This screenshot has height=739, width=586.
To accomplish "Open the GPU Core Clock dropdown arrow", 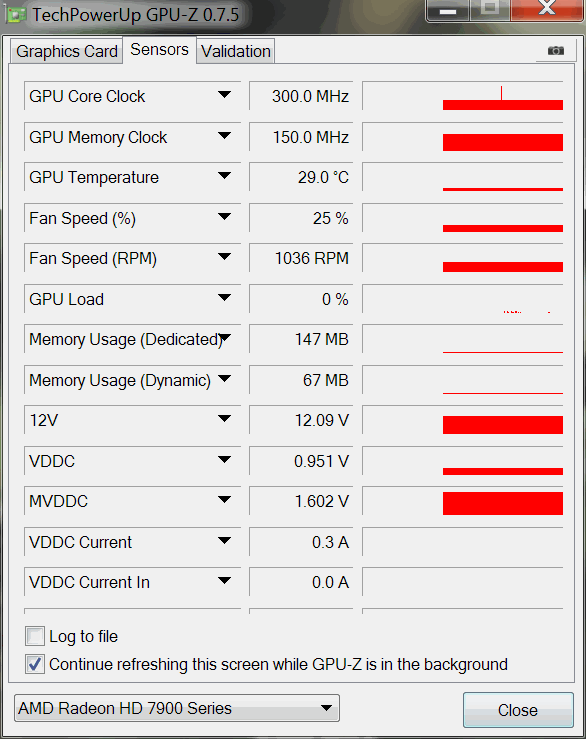I will 225,95.
